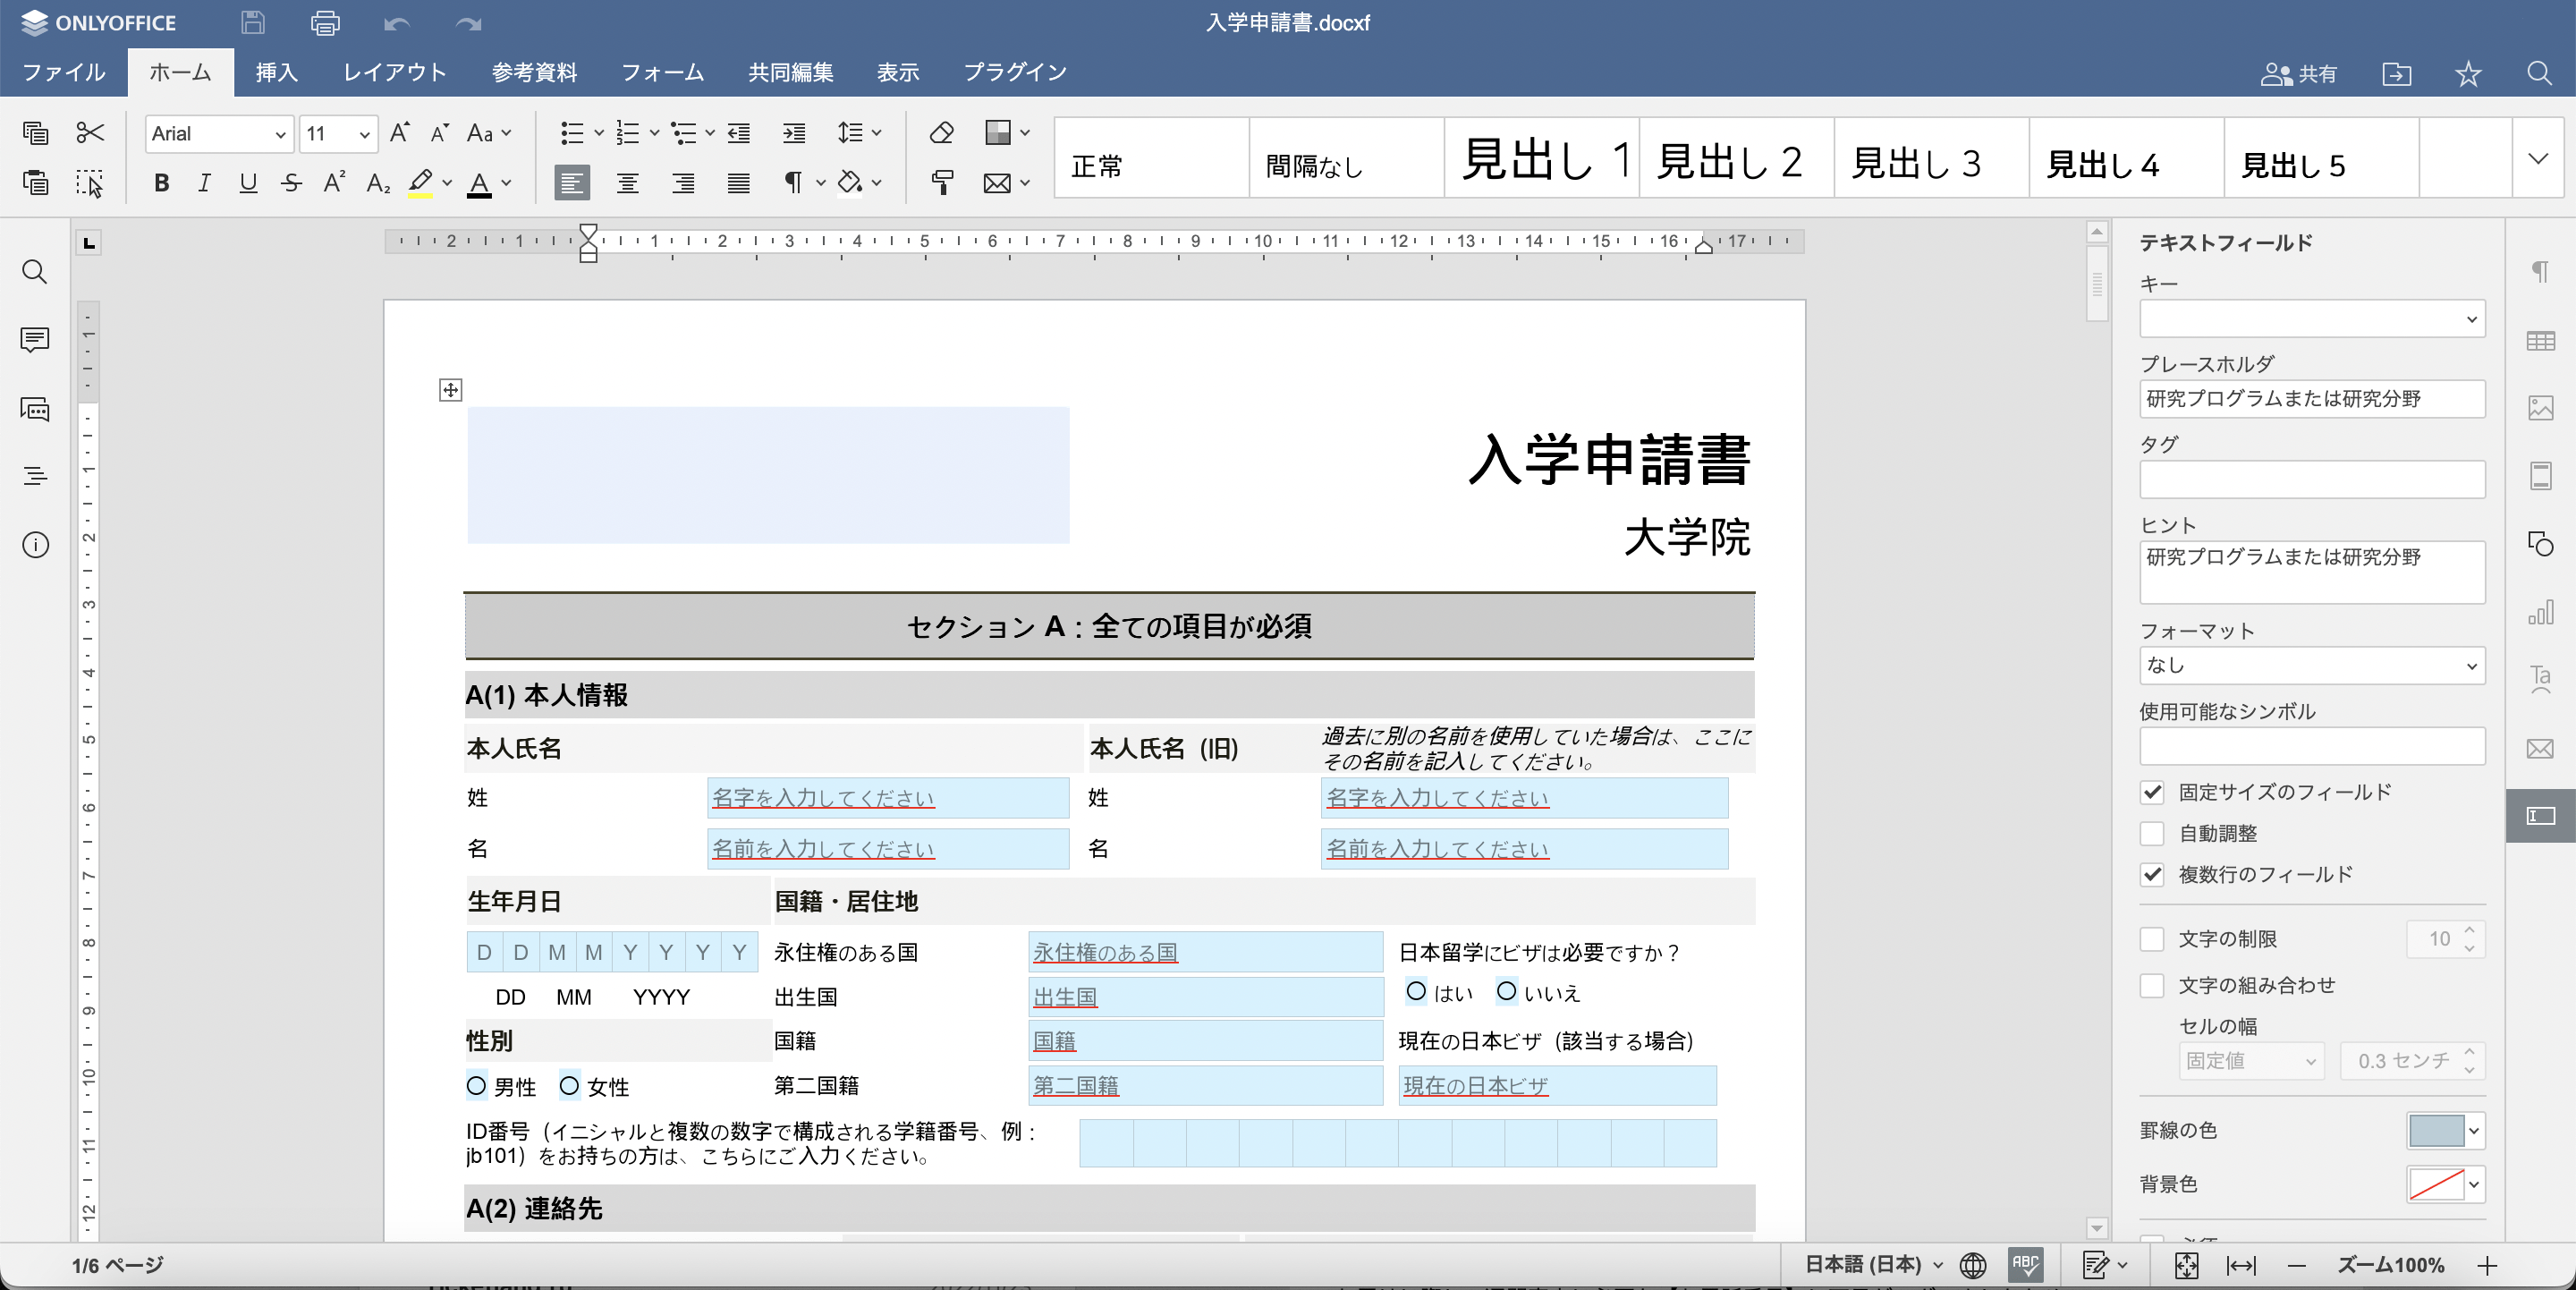This screenshot has height=1290, width=2576.
Task: Select the copy style (format painter) tool
Action: tap(941, 183)
